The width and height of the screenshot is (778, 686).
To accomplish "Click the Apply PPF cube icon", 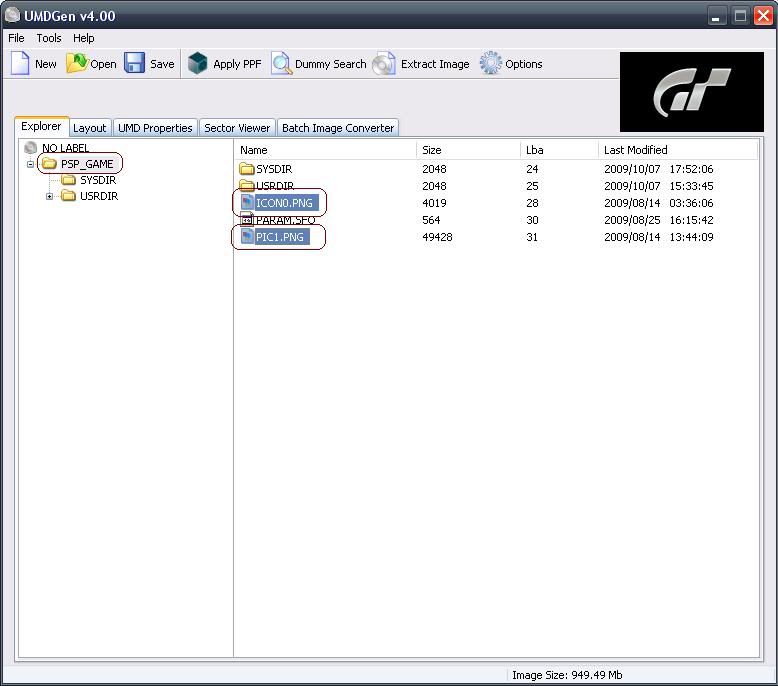I will [197, 63].
